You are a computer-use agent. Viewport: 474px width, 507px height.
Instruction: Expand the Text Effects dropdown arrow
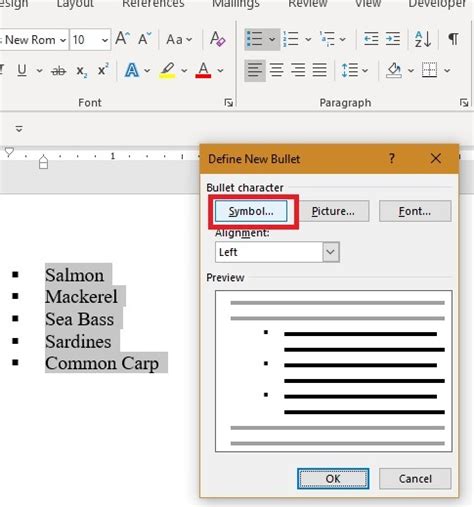click(147, 71)
